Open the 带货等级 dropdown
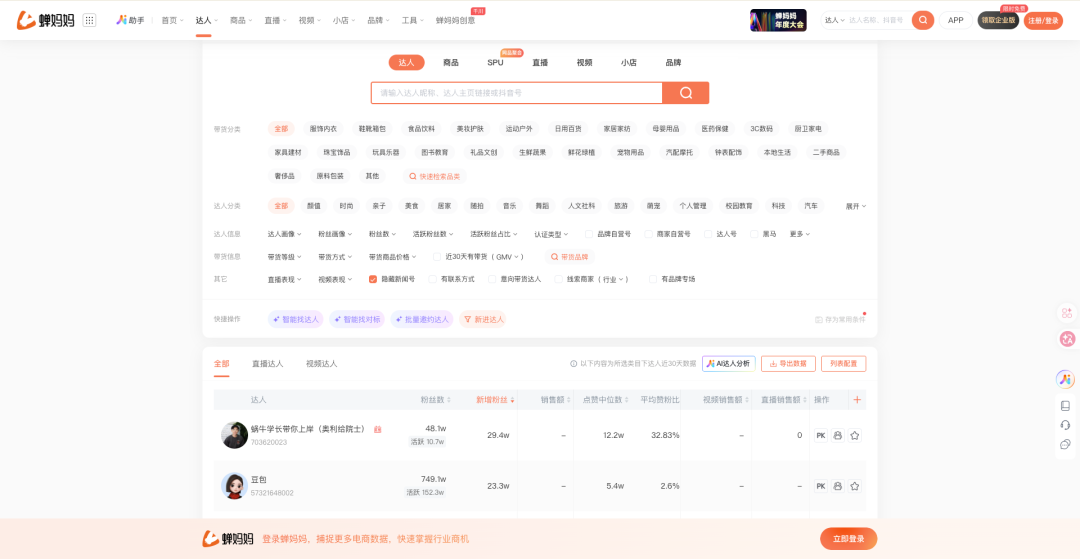This screenshot has width=1080, height=559. [x=284, y=257]
